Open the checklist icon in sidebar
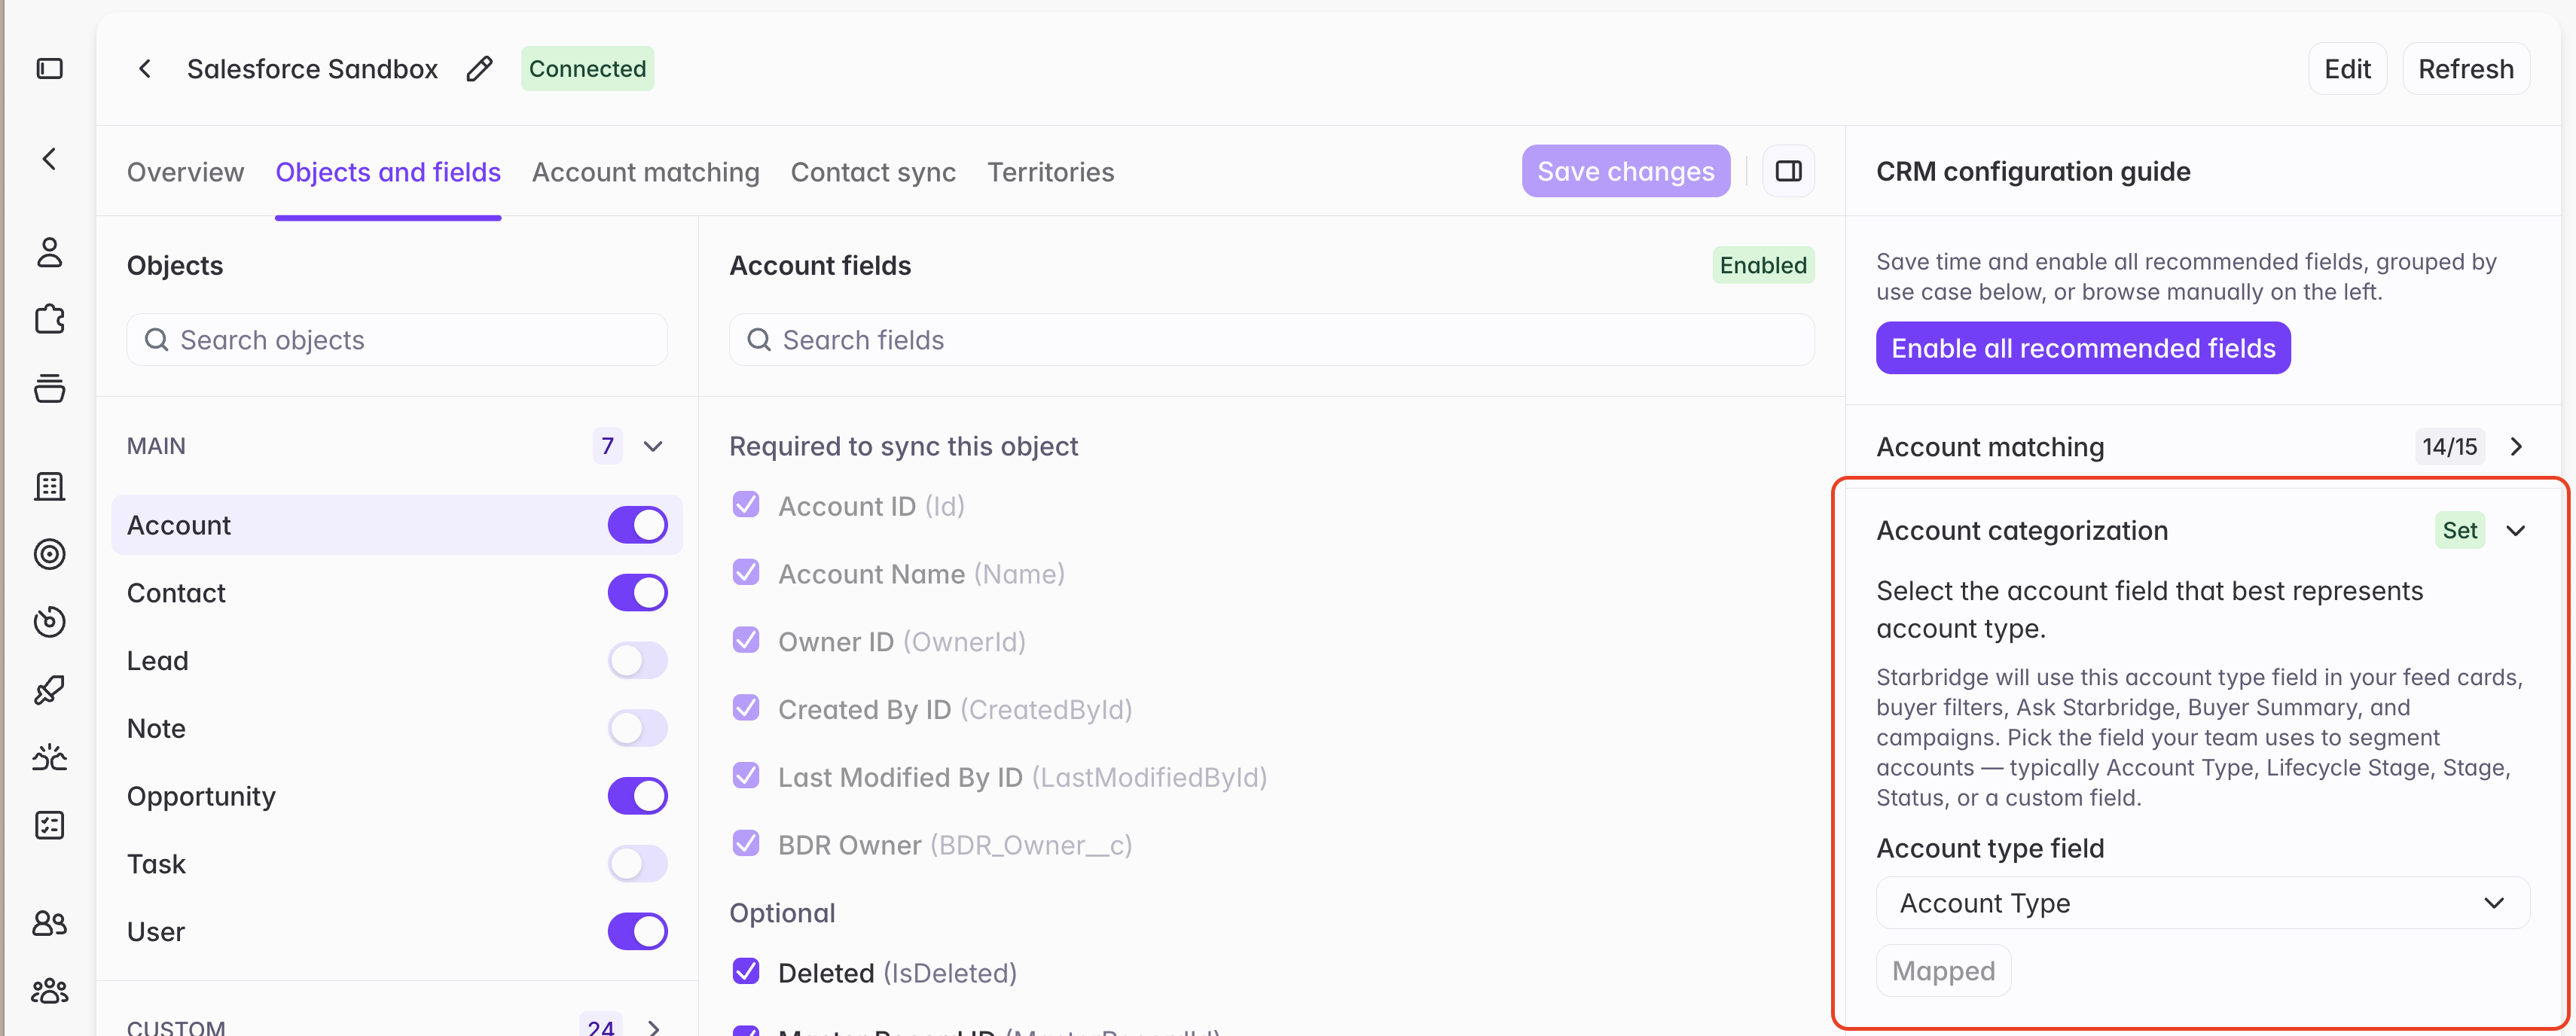The image size is (2576, 1036). pyautogui.click(x=50, y=826)
